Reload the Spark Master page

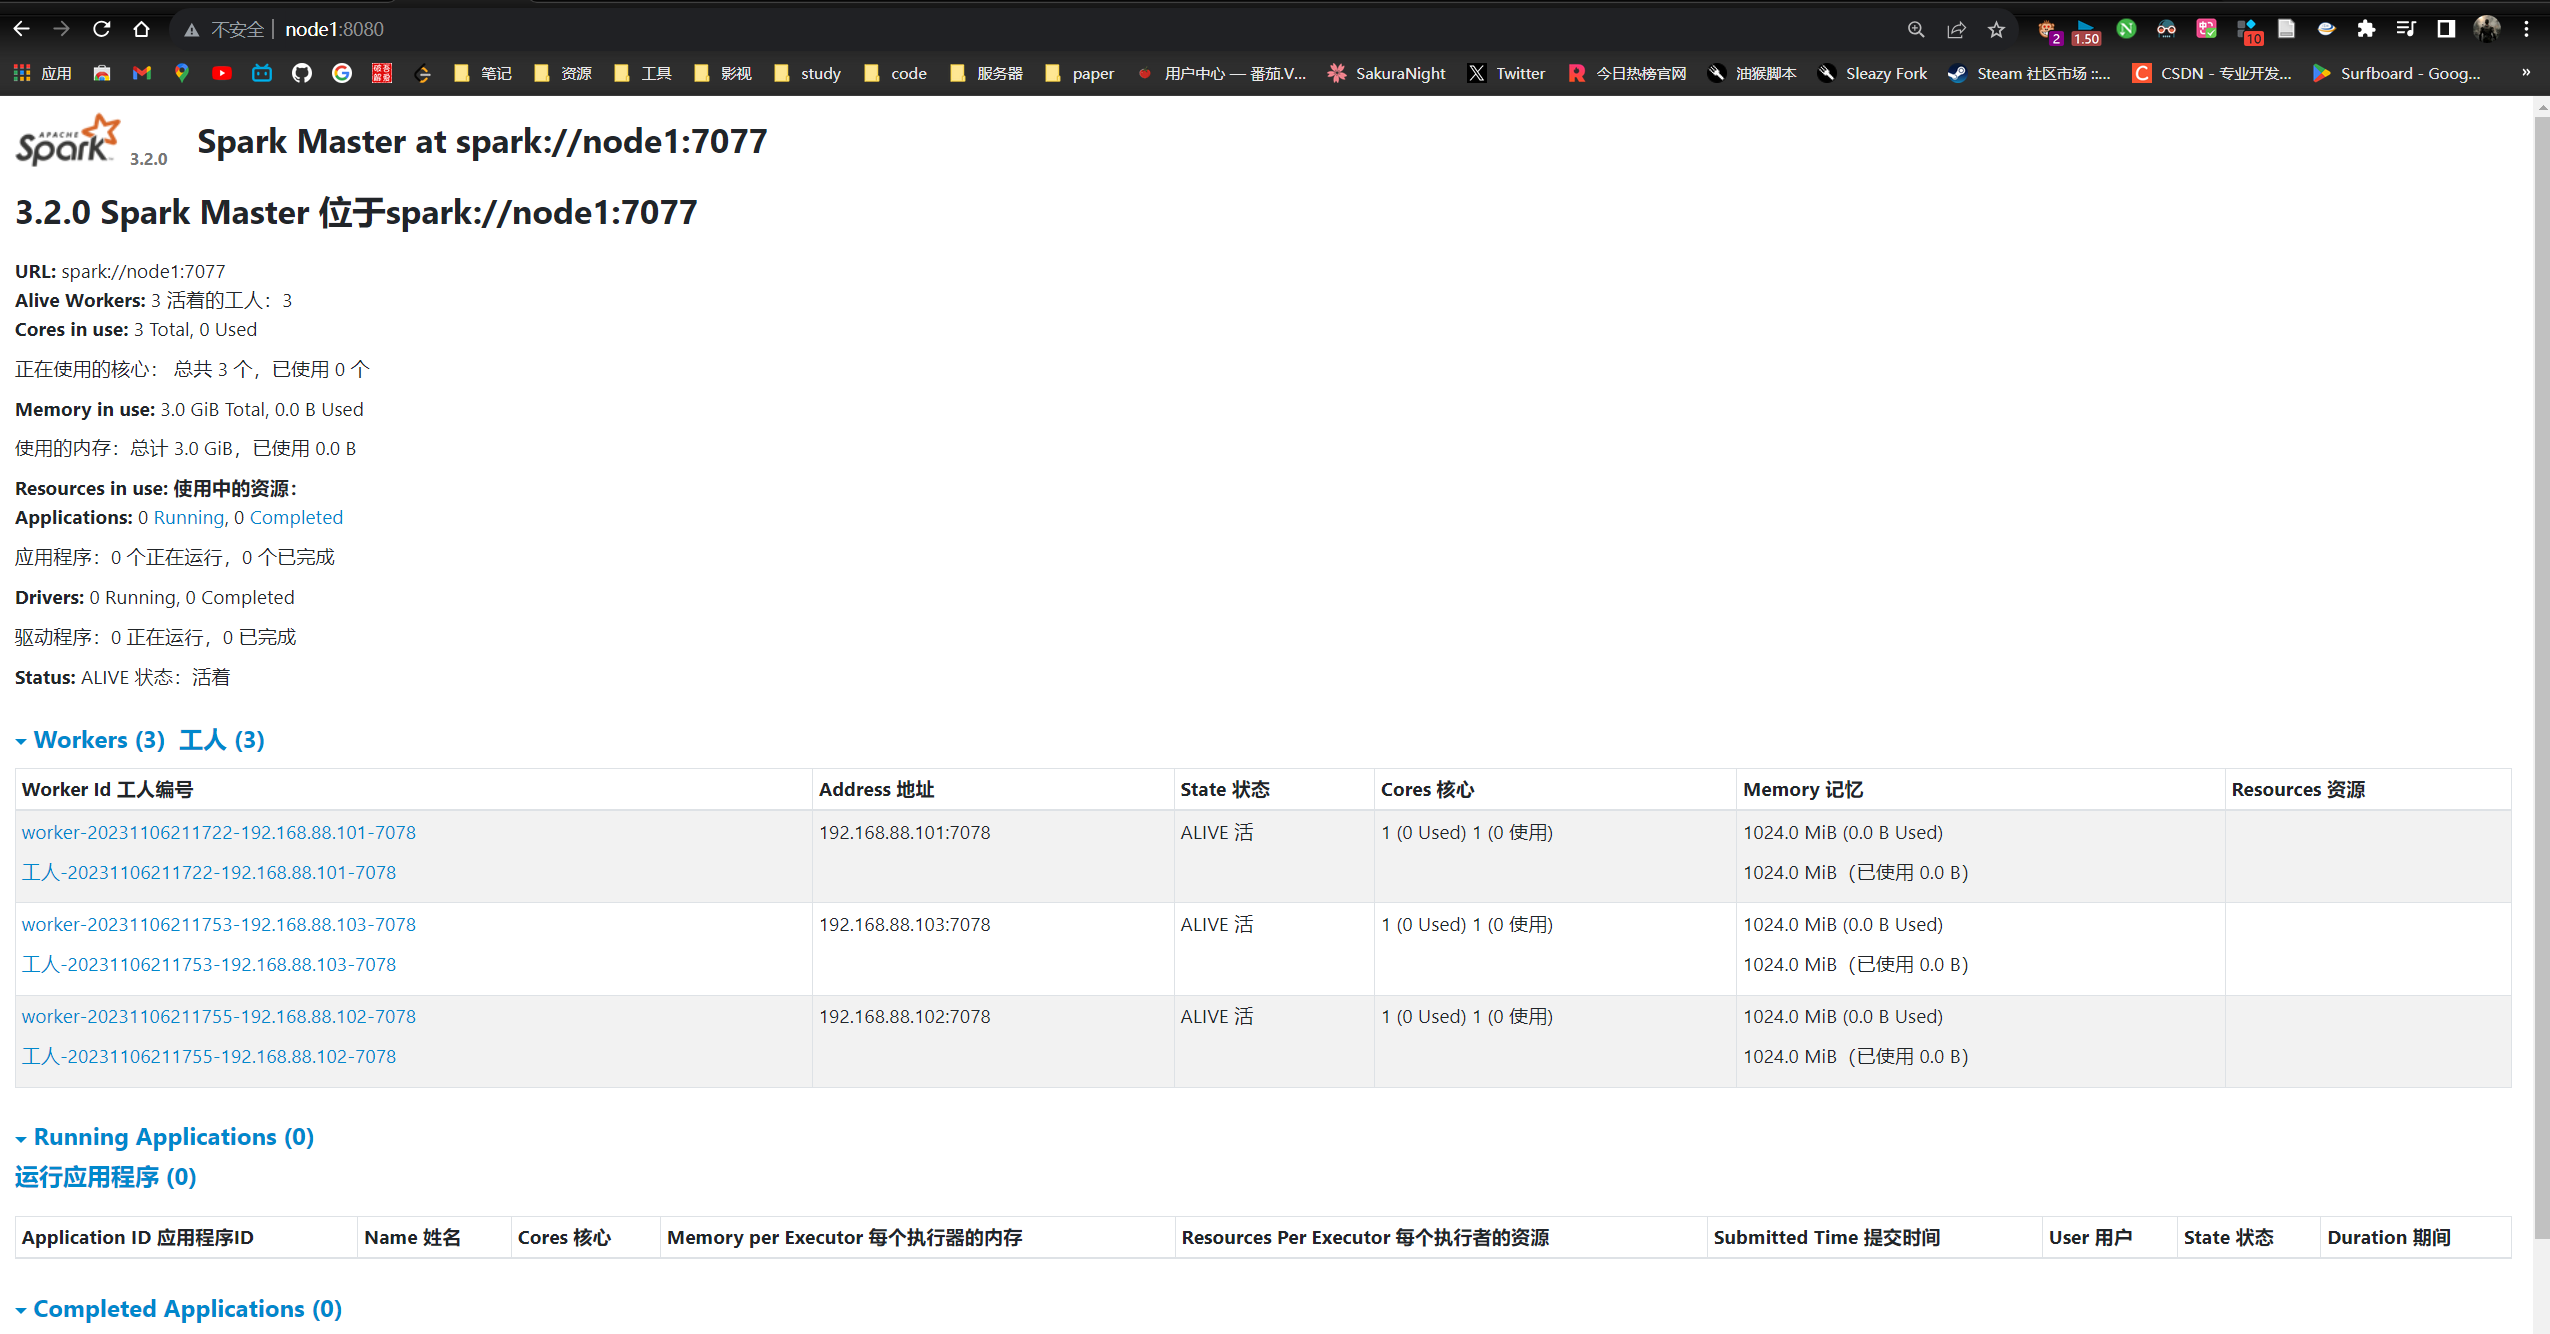pyautogui.click(x=101, y=29)
